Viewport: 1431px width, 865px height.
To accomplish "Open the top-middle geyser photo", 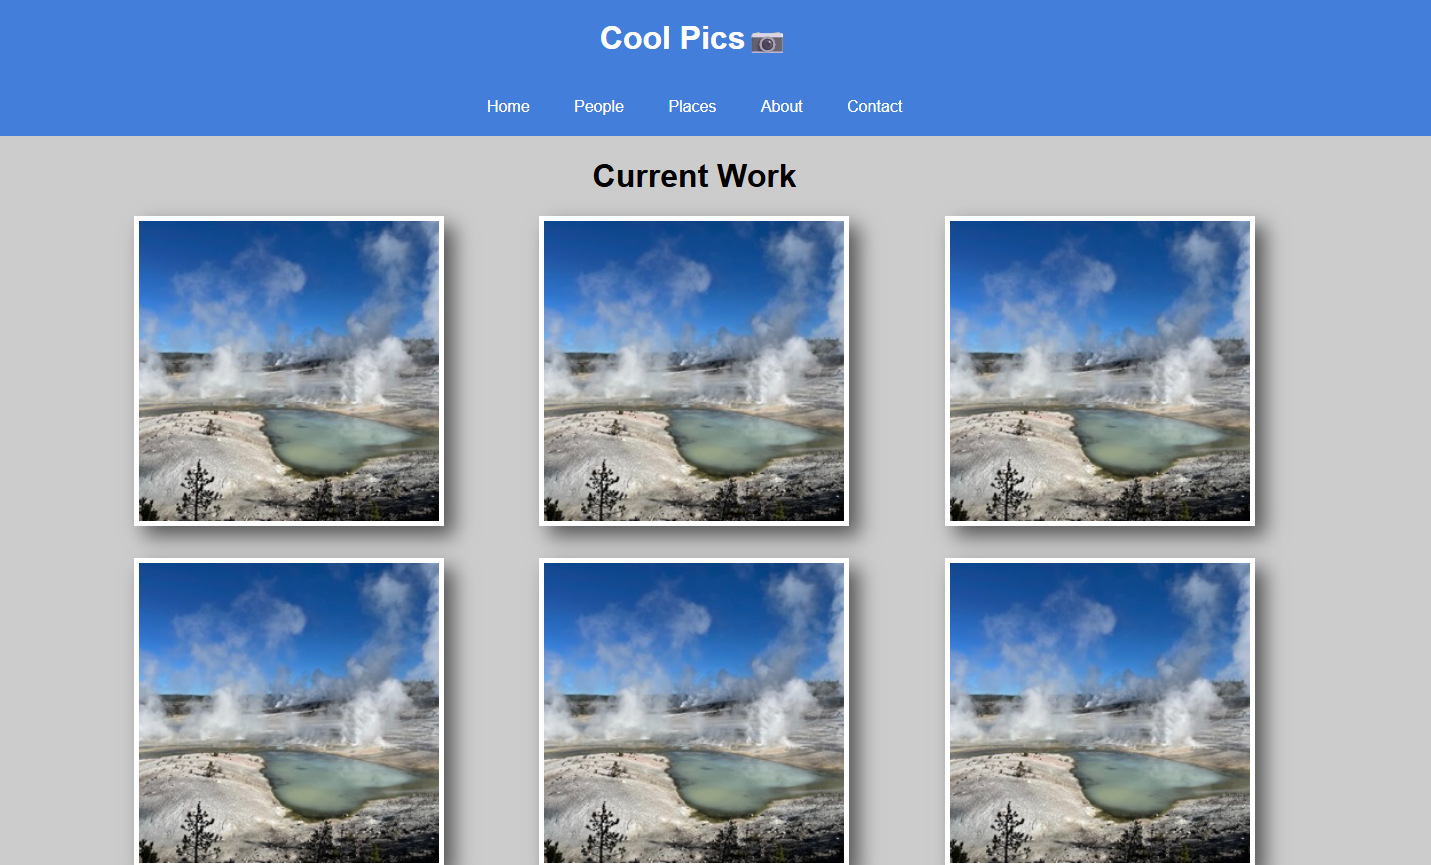I will pos(694,372).
